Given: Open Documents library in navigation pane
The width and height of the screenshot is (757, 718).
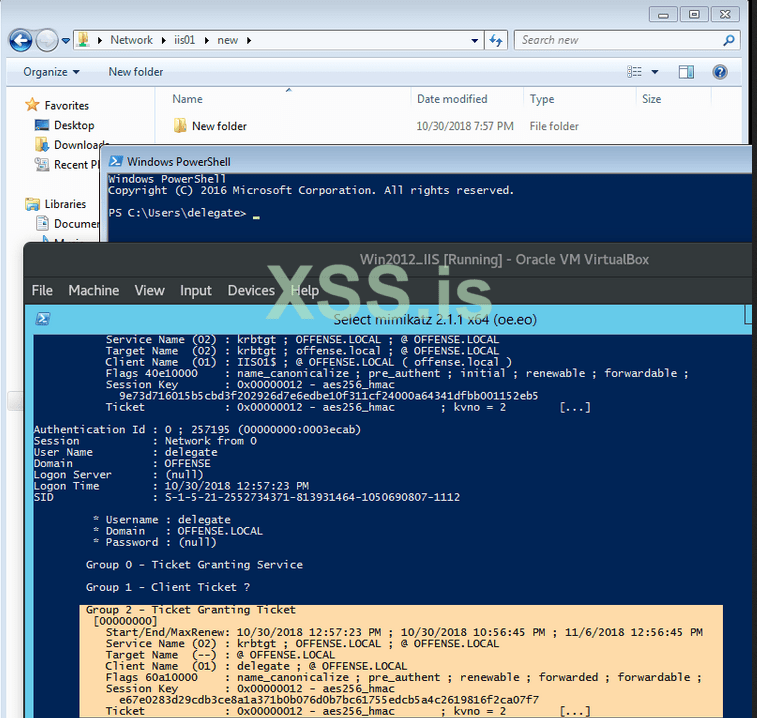Looking at the screenshot, I should [76, 224].
